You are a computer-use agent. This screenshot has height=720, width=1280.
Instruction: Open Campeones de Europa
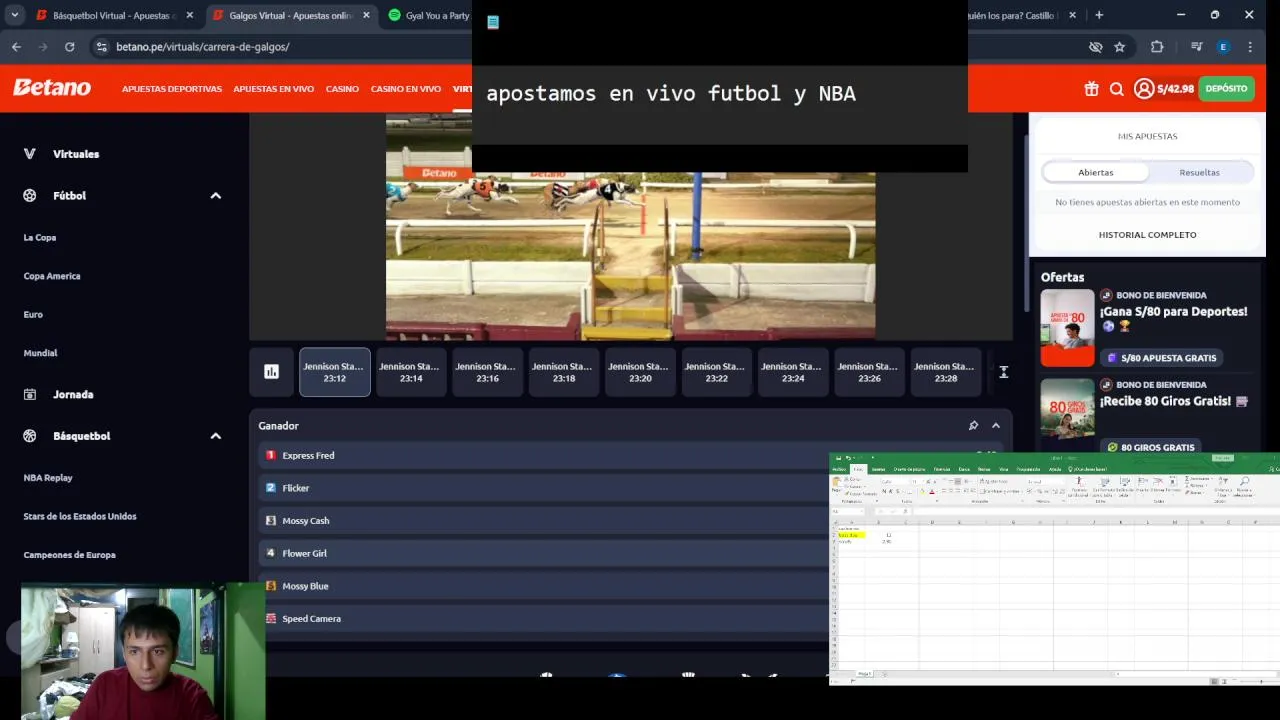tap(70, 555)
